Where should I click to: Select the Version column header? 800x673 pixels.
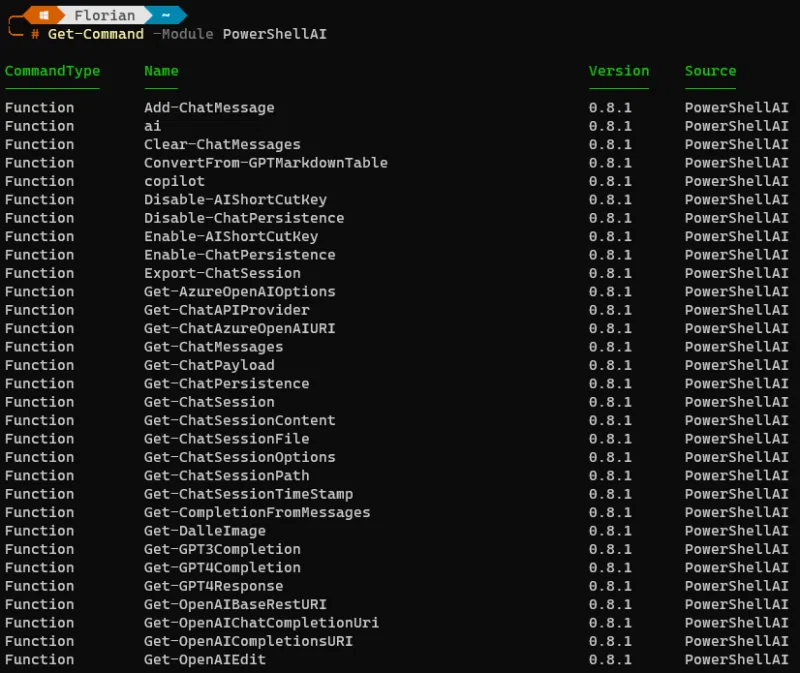coord(619,71)
